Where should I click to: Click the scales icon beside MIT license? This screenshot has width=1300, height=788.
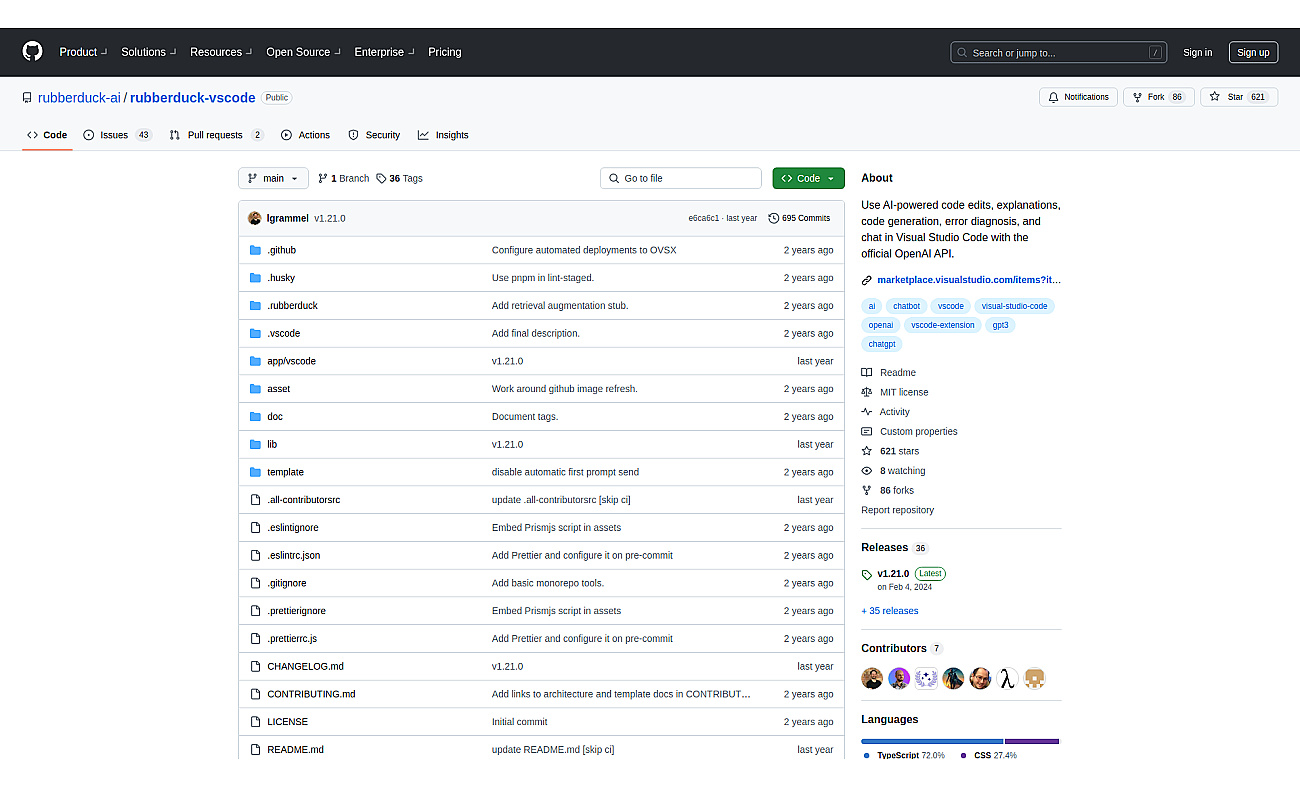coord(867,392)
